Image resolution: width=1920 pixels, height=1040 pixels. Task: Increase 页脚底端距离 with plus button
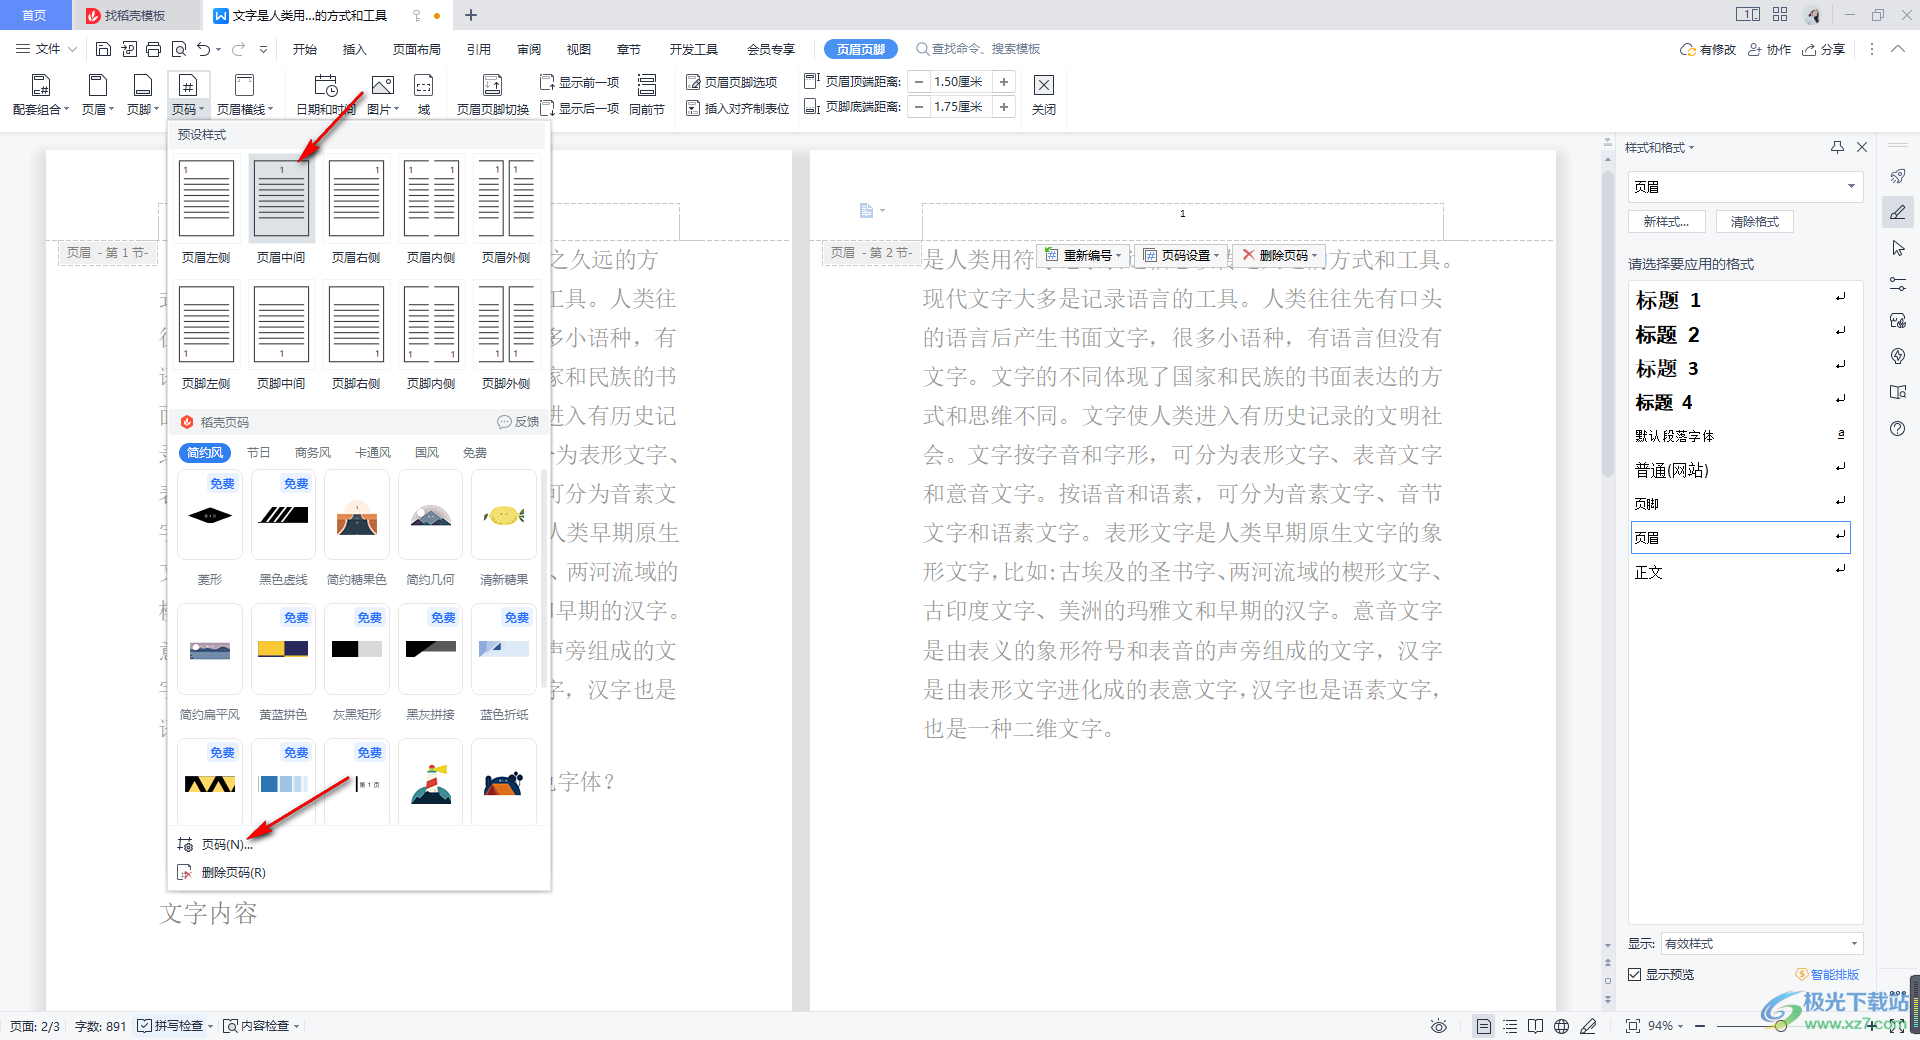pos(1004,107)
